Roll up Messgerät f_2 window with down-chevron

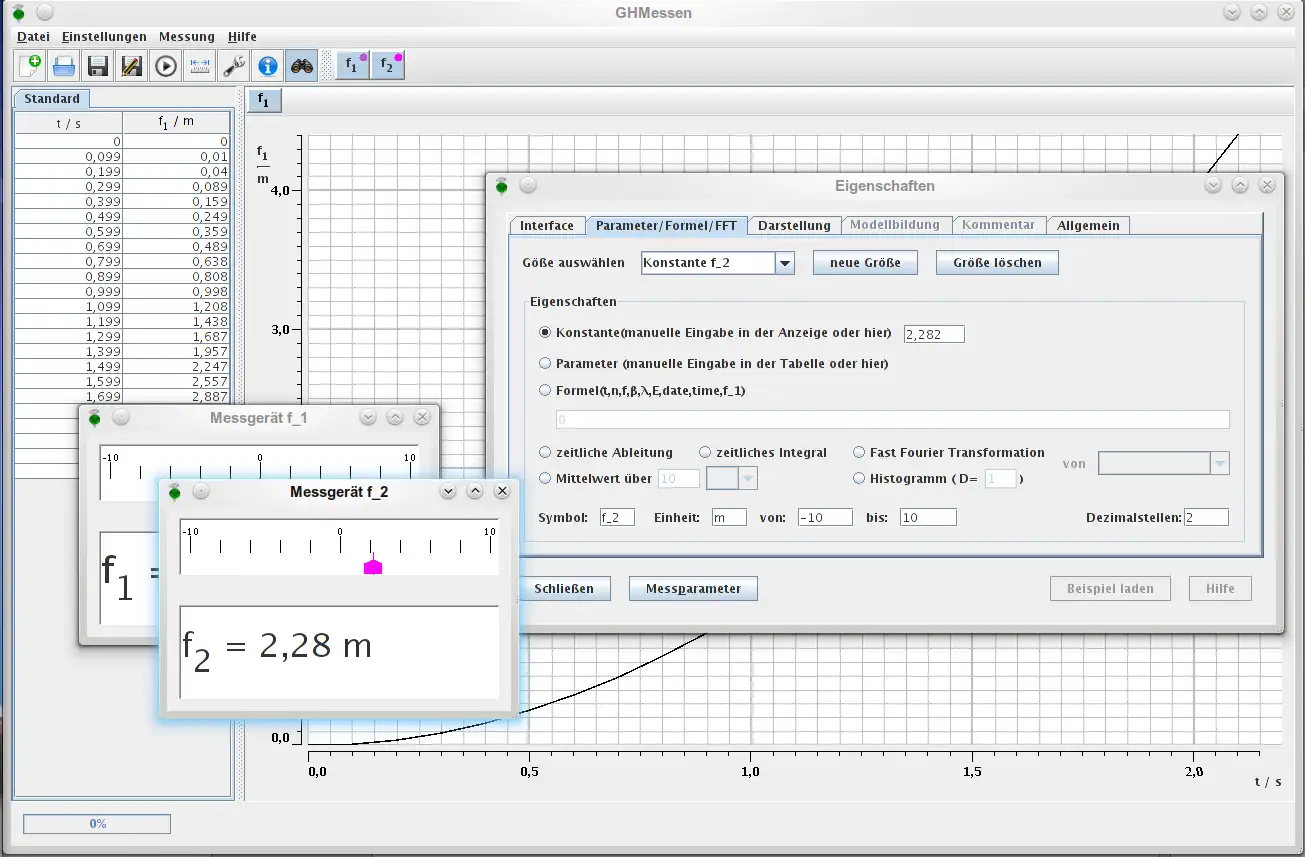pos(448,491)
